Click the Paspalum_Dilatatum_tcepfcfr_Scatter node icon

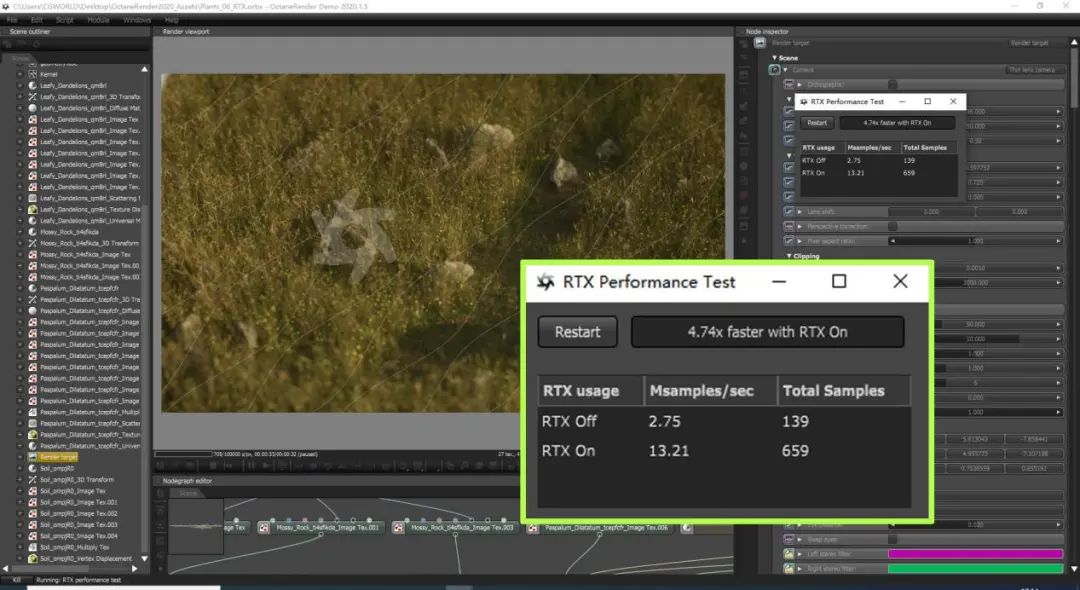click(32, 423)
